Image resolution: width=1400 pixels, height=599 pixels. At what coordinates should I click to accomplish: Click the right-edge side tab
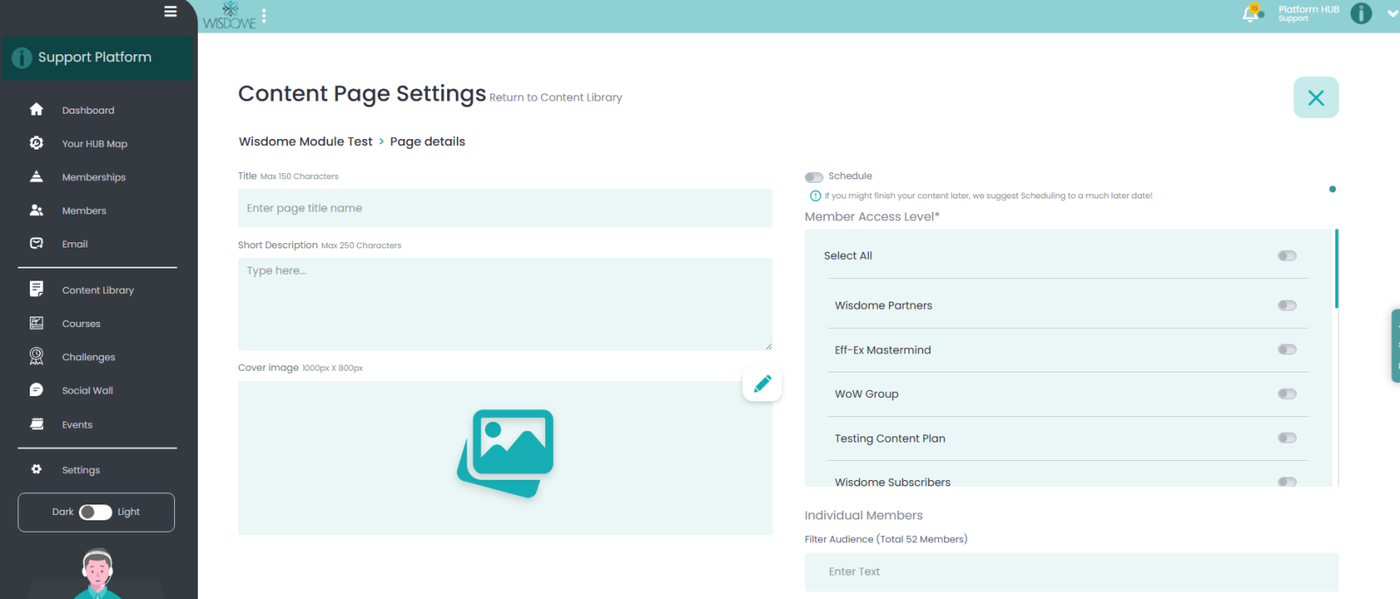[1395, 346]
